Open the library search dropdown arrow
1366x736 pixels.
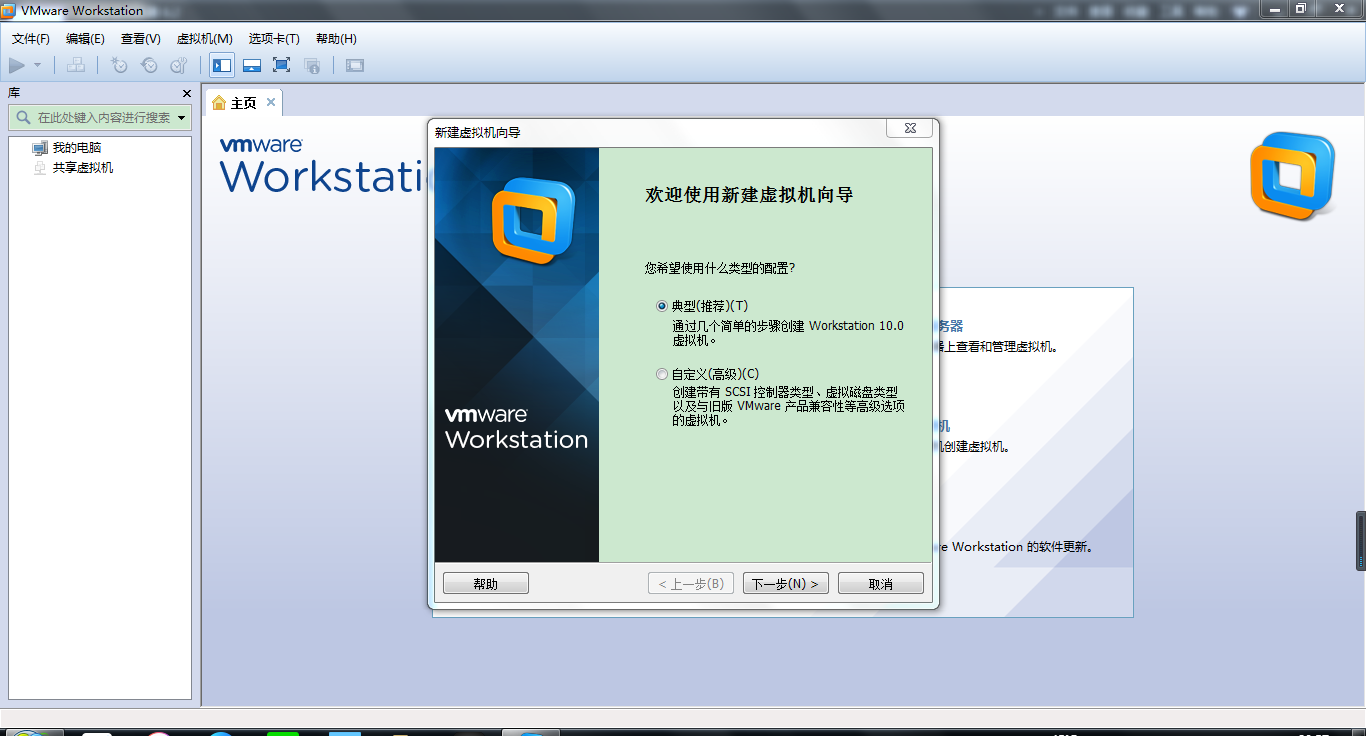click(182, 118)
